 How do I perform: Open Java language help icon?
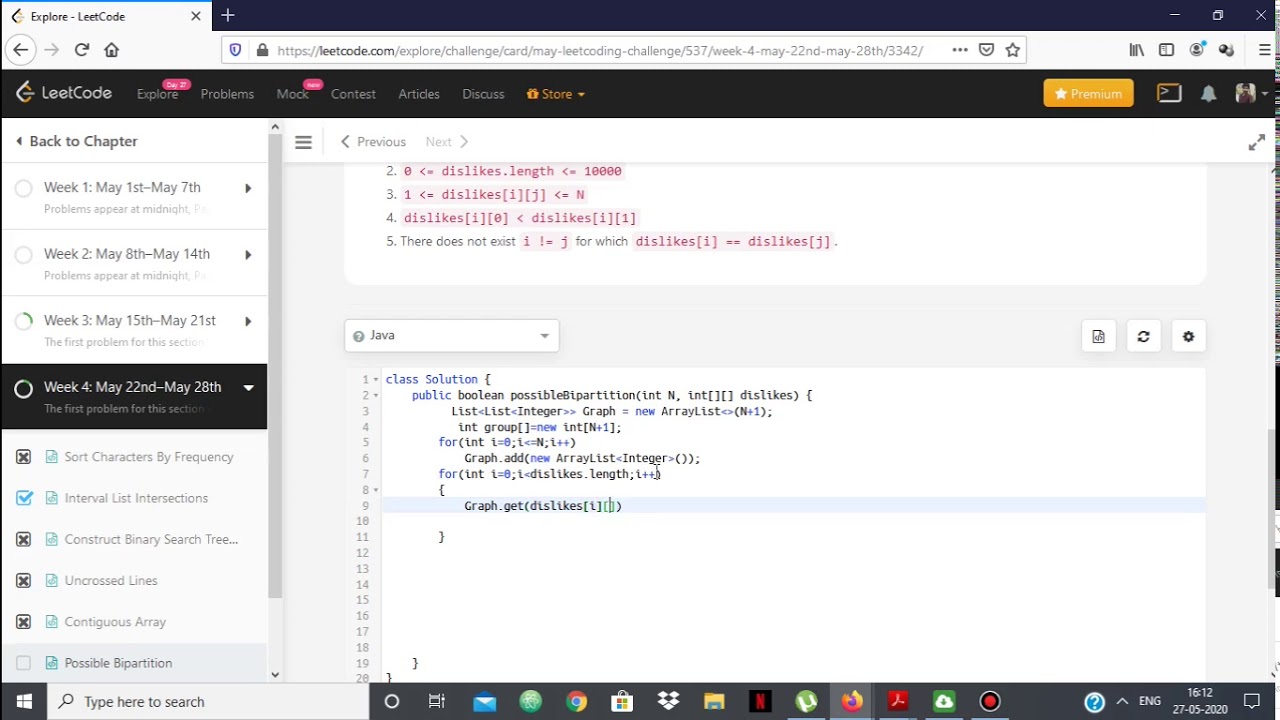[359, 336]
